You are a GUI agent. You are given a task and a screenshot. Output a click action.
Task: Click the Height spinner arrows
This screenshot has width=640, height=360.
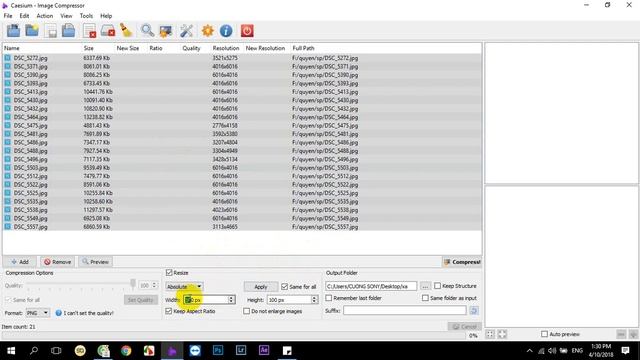coord(314,300)
